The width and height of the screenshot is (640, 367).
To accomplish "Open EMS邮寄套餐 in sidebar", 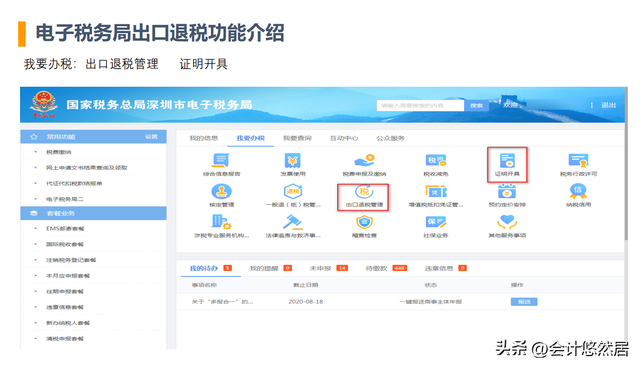I will point(65,229).
